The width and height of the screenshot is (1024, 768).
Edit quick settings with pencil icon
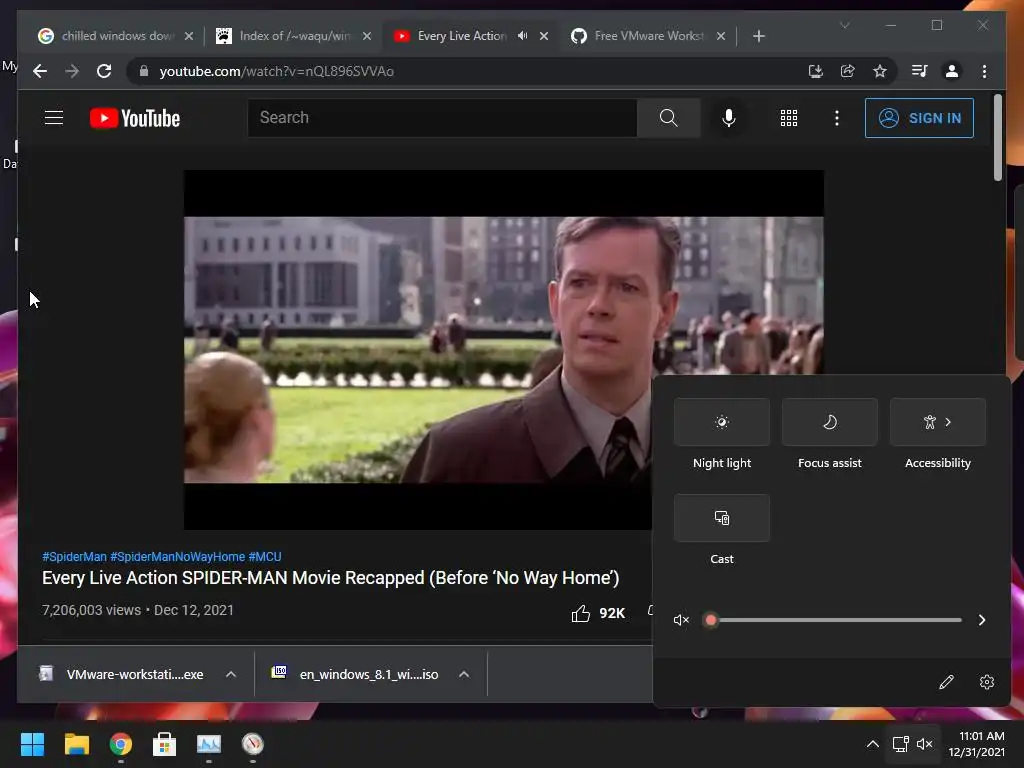pos(946,682)
